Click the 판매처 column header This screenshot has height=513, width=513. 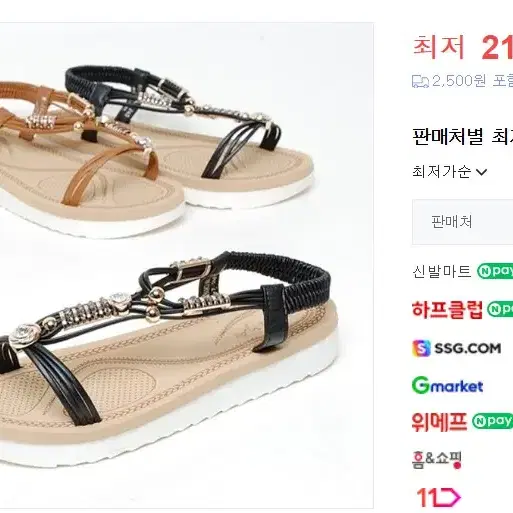(452, 222)
